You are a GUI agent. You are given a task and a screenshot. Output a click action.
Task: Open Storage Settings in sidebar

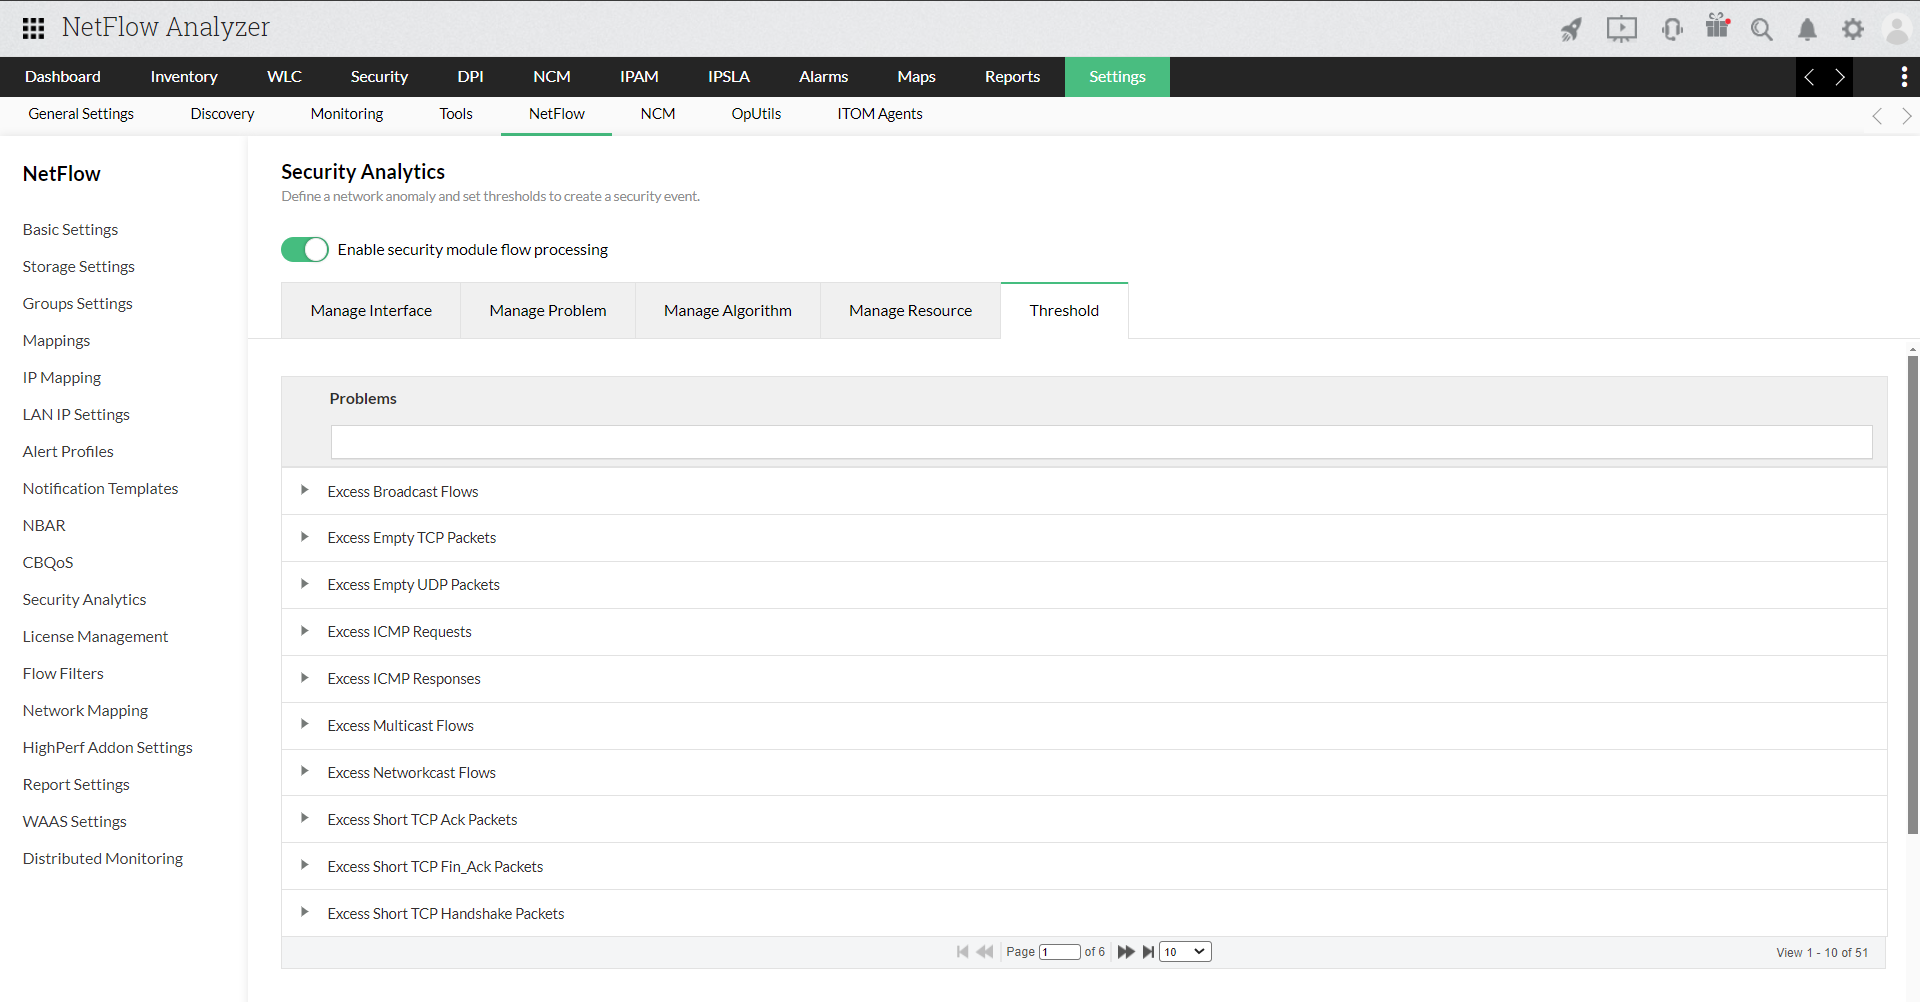pyautogui.click(x=79, y=267)
